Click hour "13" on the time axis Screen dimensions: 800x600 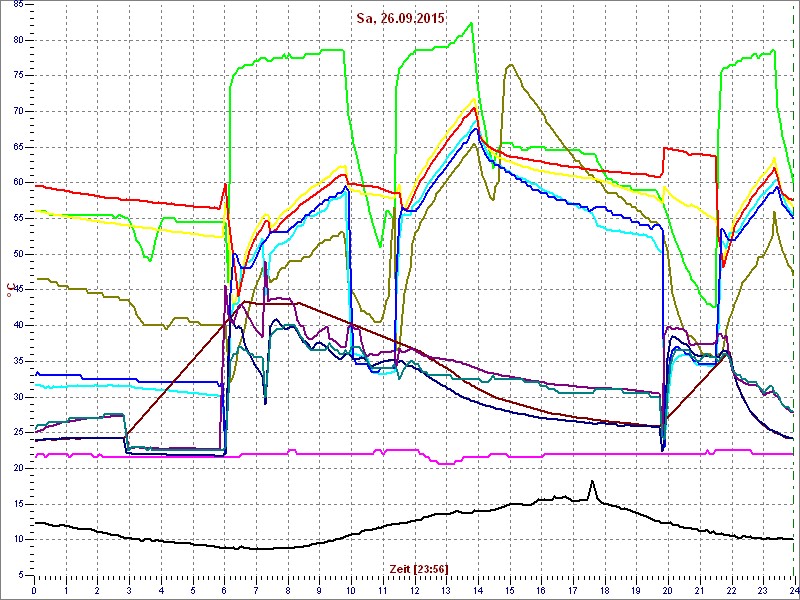point(445,590)
